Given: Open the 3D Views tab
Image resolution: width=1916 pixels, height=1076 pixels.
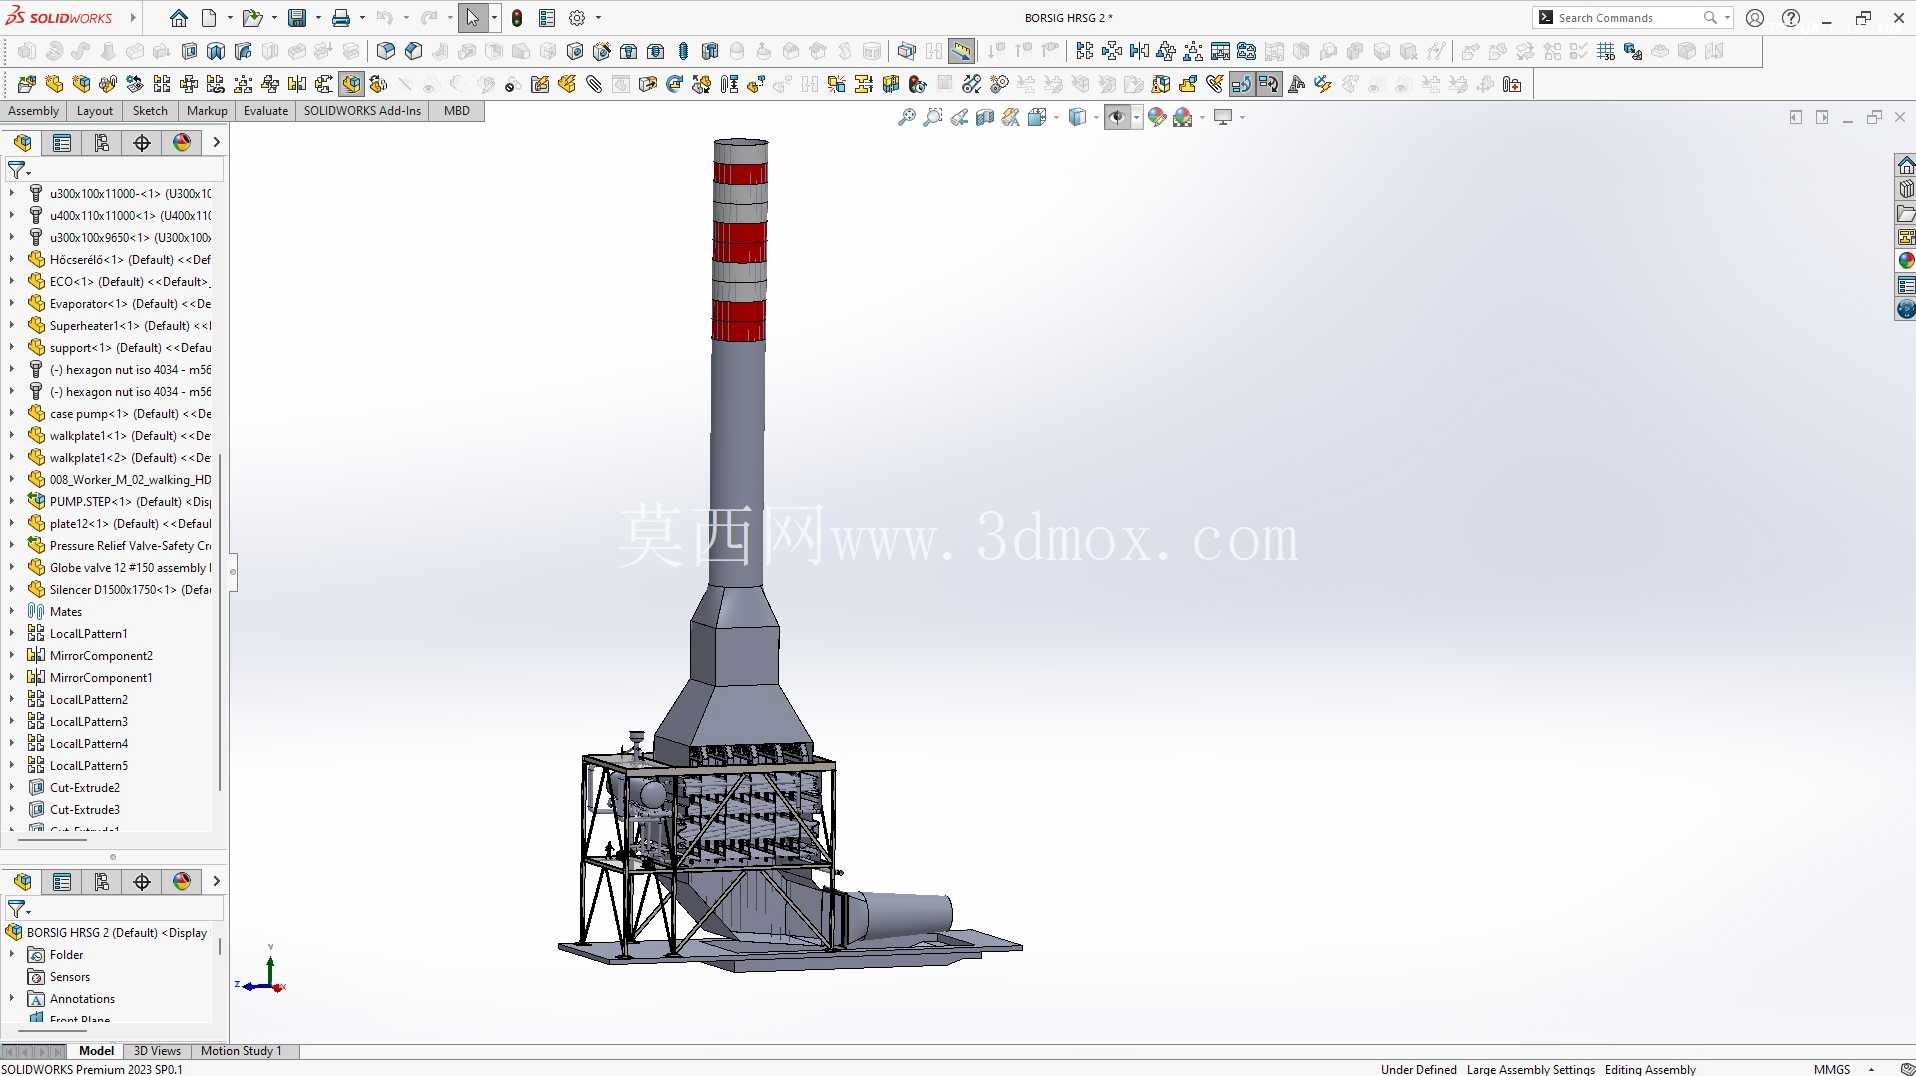Looking at the screenshot, I should (157, 1051).
